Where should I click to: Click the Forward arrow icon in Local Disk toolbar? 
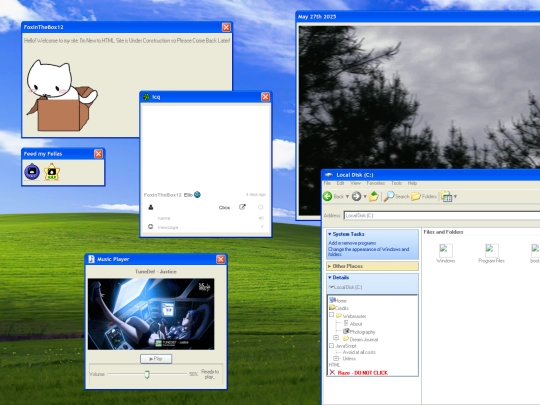tap(356, 196)
